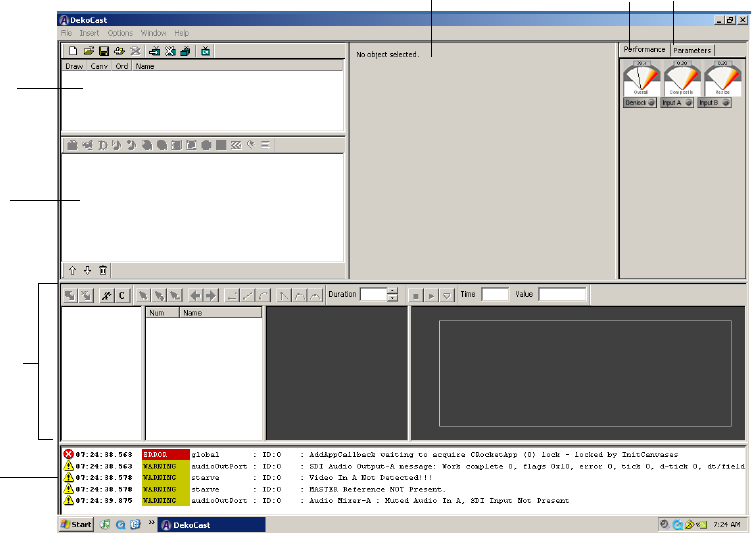Viewport: 752px width, 533px height.
Task: Save with the floppy disk icon
Action: coord(104,51)
